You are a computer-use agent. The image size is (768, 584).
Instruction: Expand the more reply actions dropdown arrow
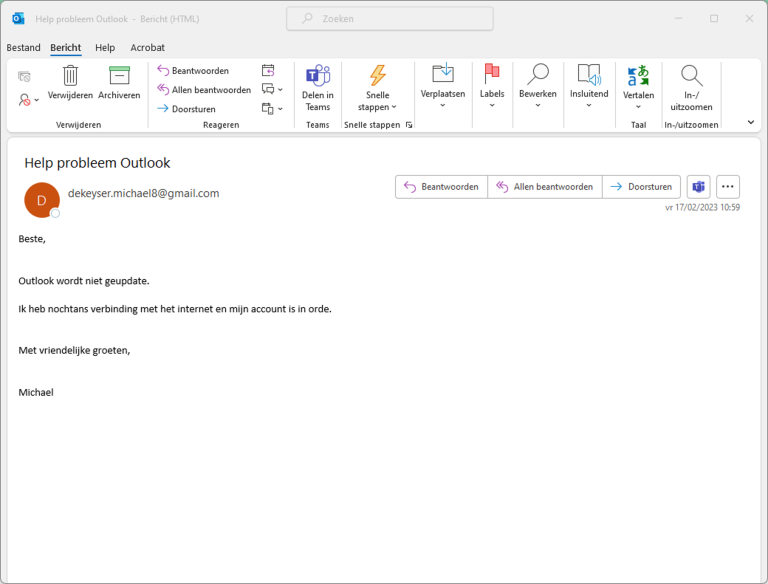pos(280,109)
